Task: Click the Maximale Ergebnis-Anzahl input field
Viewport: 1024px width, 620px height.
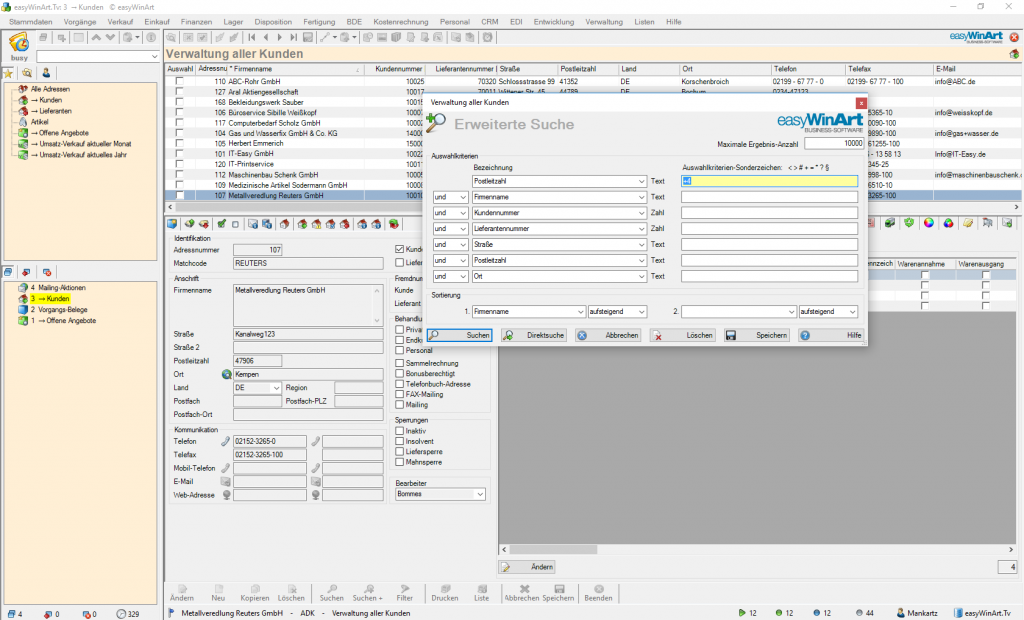Action: point(834,144)
